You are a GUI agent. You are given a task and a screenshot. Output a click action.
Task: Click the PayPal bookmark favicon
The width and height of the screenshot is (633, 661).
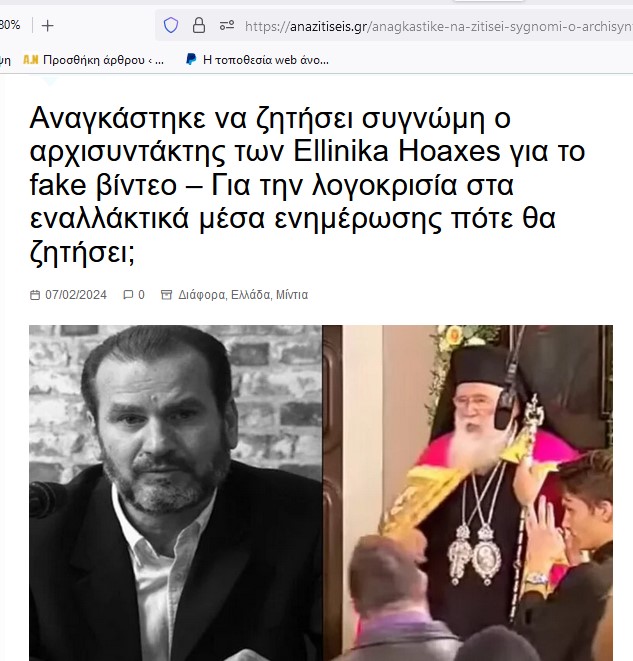pos(191,59)
